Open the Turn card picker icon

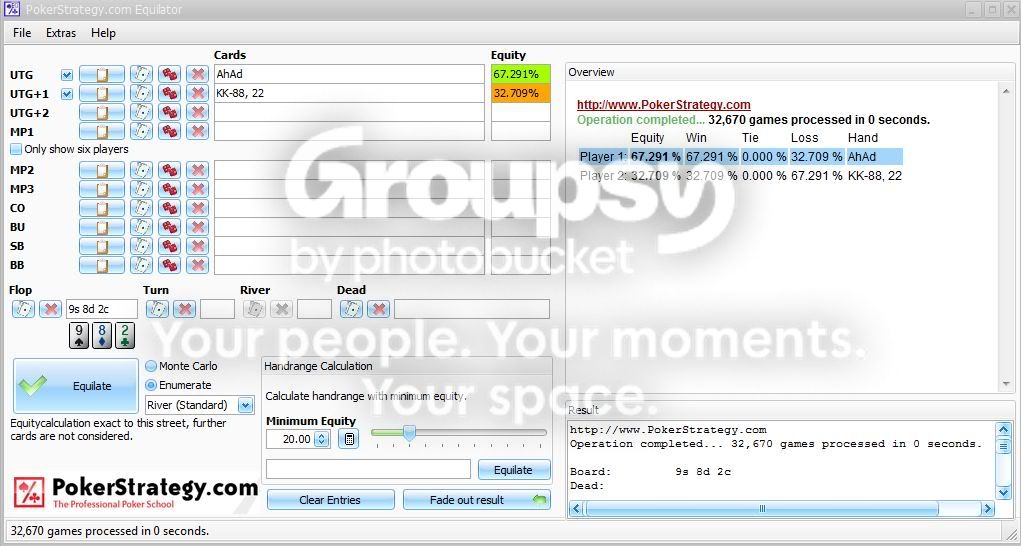tap(158, 309)
